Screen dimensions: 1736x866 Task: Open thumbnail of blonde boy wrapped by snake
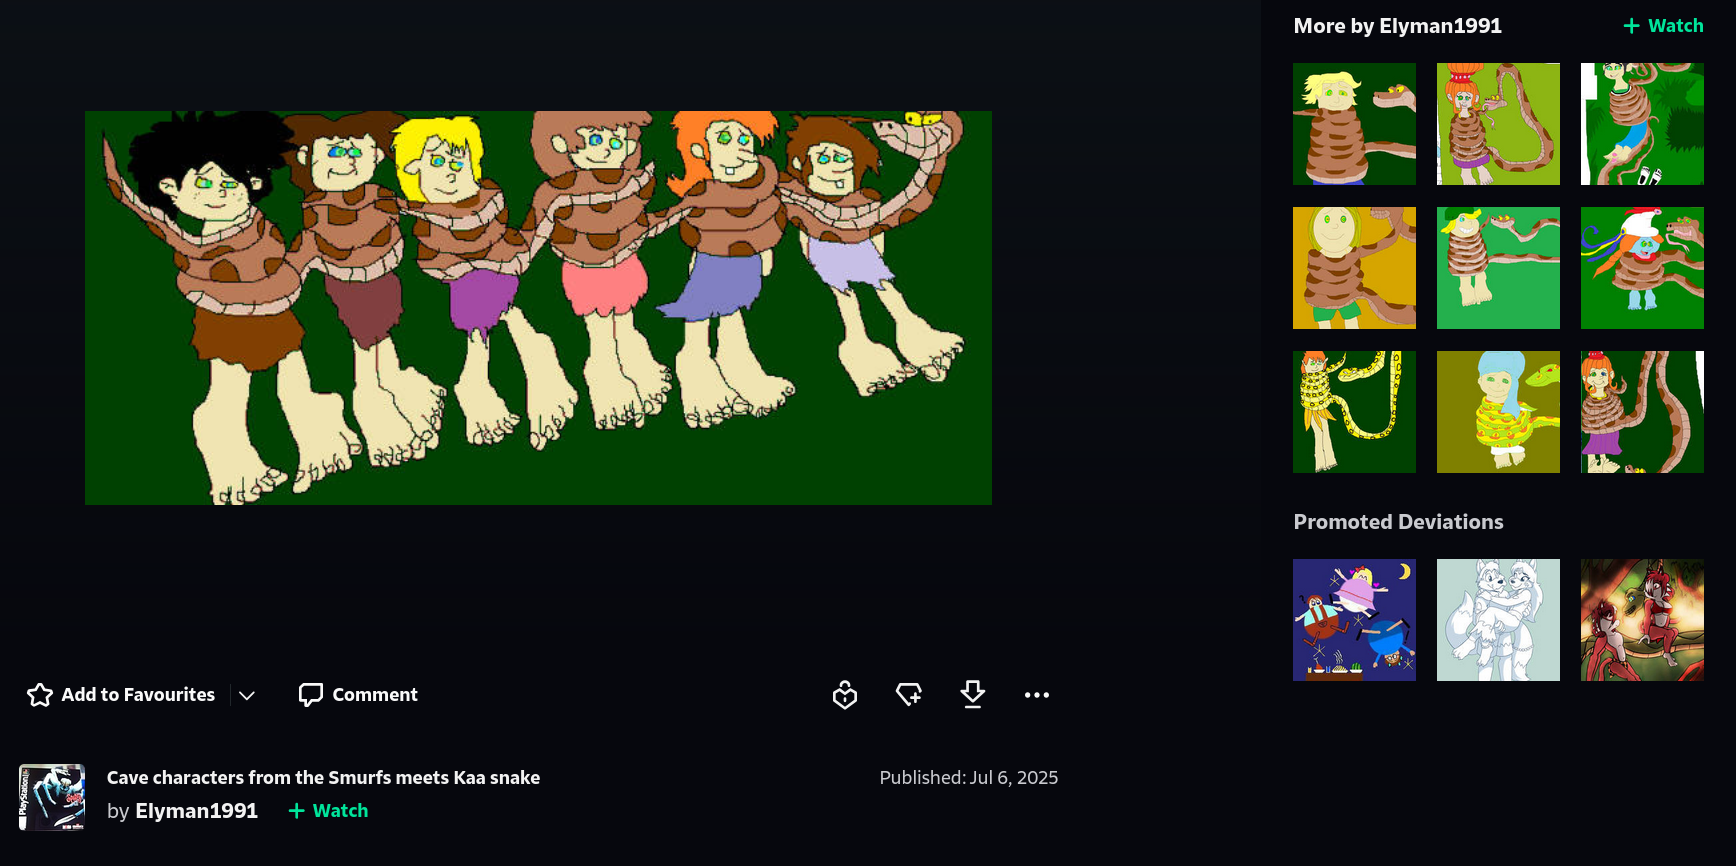(1354, 124)
